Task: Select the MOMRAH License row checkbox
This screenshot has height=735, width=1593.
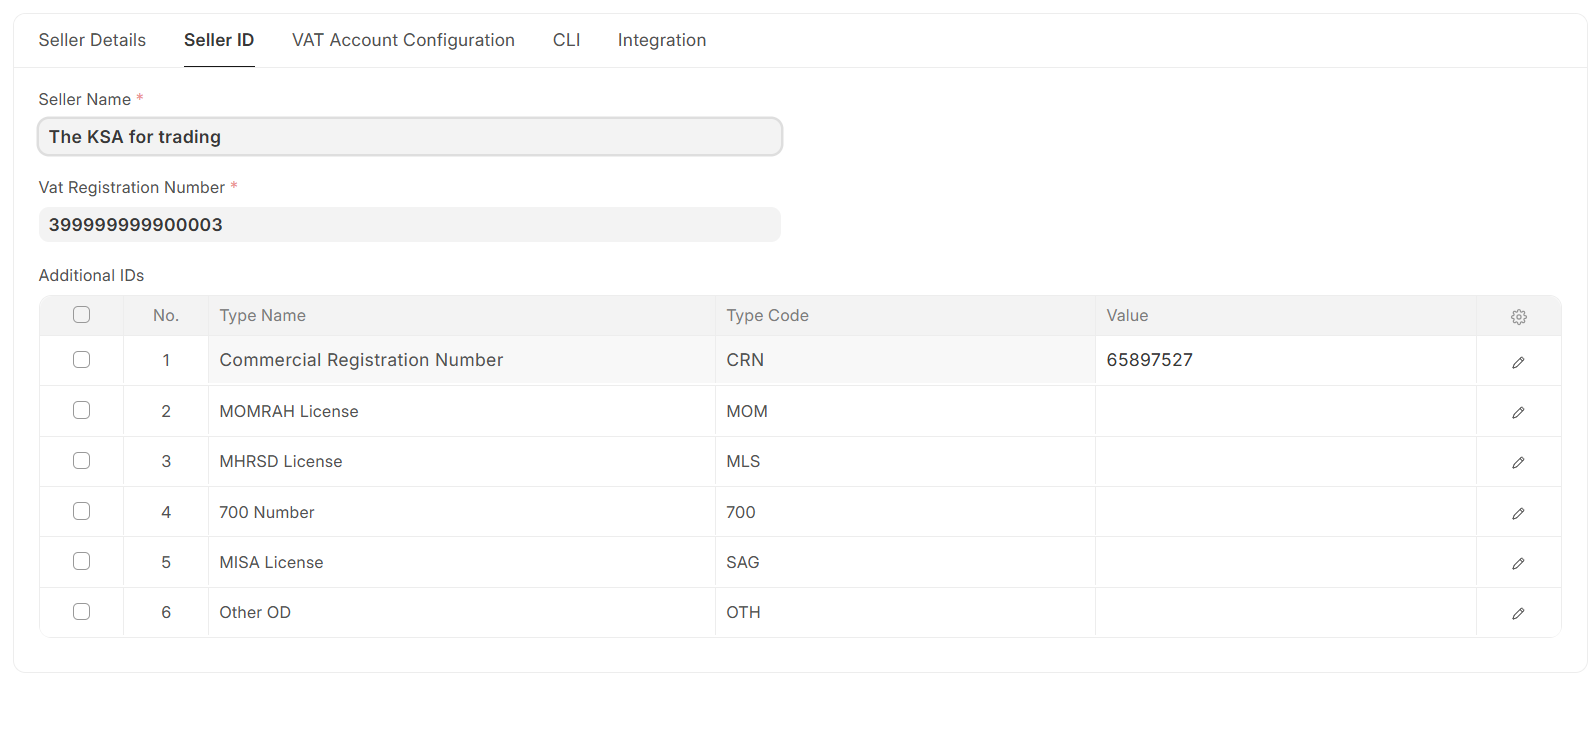Action: click(82, 411)
